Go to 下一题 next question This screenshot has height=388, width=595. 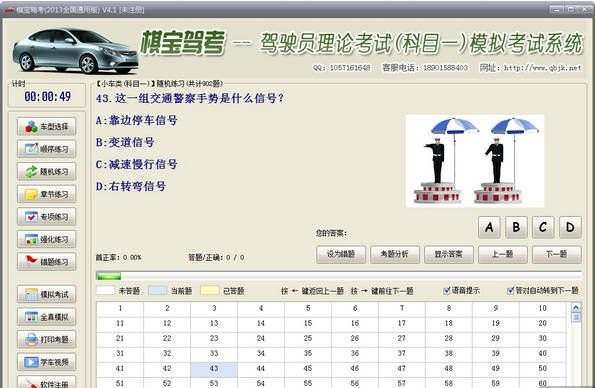click(x=557, y=254)
